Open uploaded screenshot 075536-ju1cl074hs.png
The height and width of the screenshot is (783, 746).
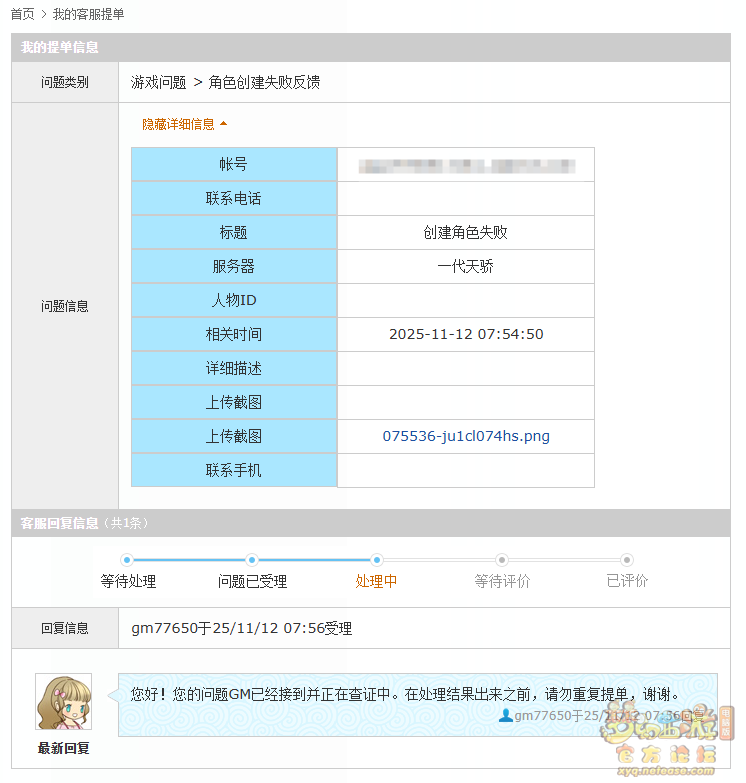[x=466, y=436]
